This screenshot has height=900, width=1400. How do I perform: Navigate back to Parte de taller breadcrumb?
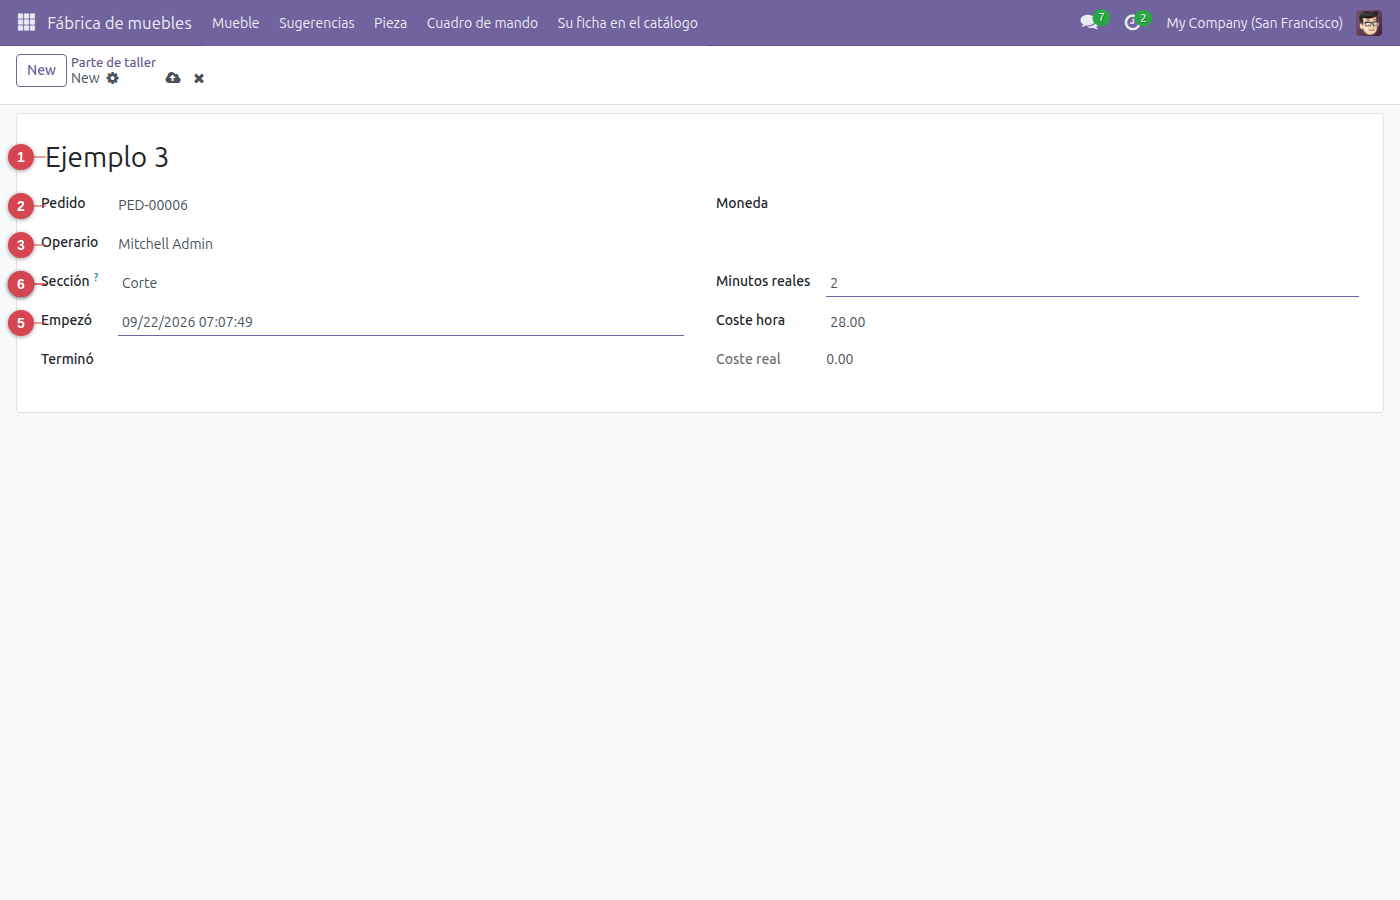(113, 62)
